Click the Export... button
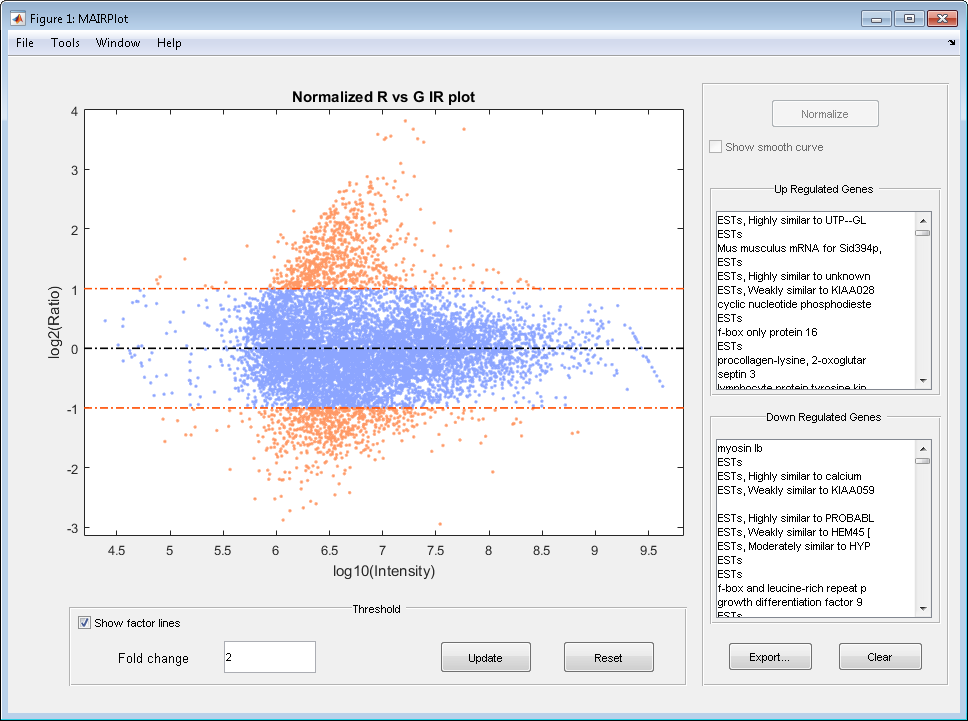 [770, 657]
